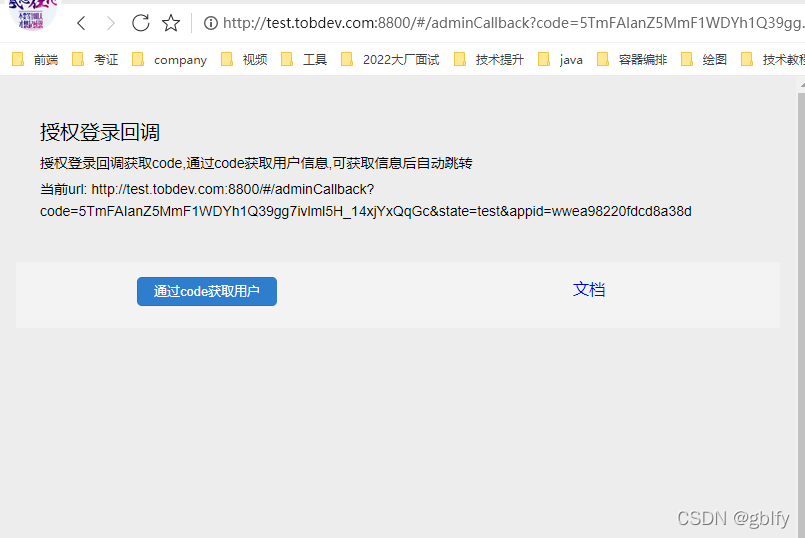805x538 pixels.
Task: Click the 授权登录回调获取code description line
Action: (x=256, y=163)
